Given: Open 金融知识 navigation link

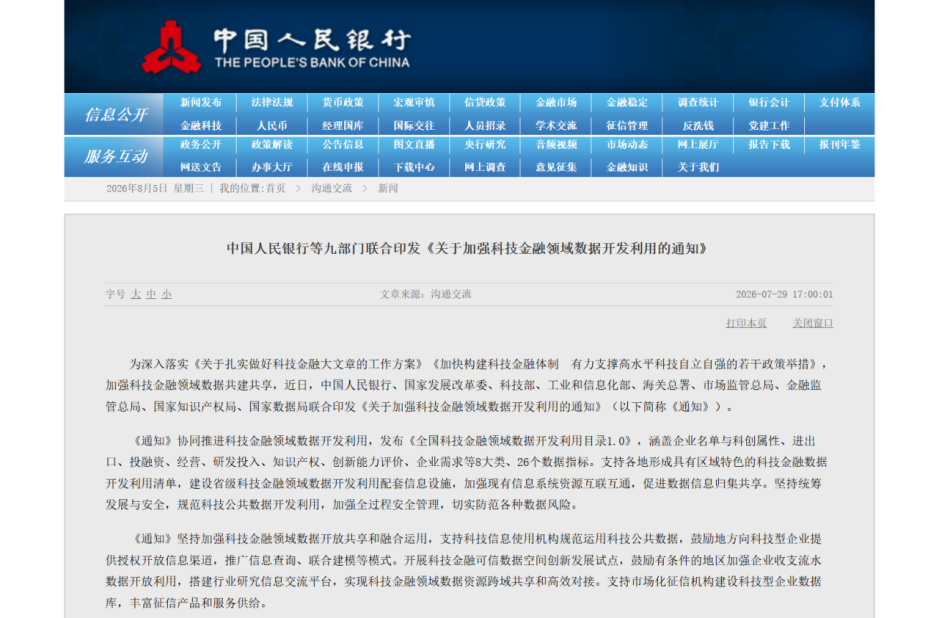Looking at the screenshot, I should pyautogui.click(x=627, y=167).
